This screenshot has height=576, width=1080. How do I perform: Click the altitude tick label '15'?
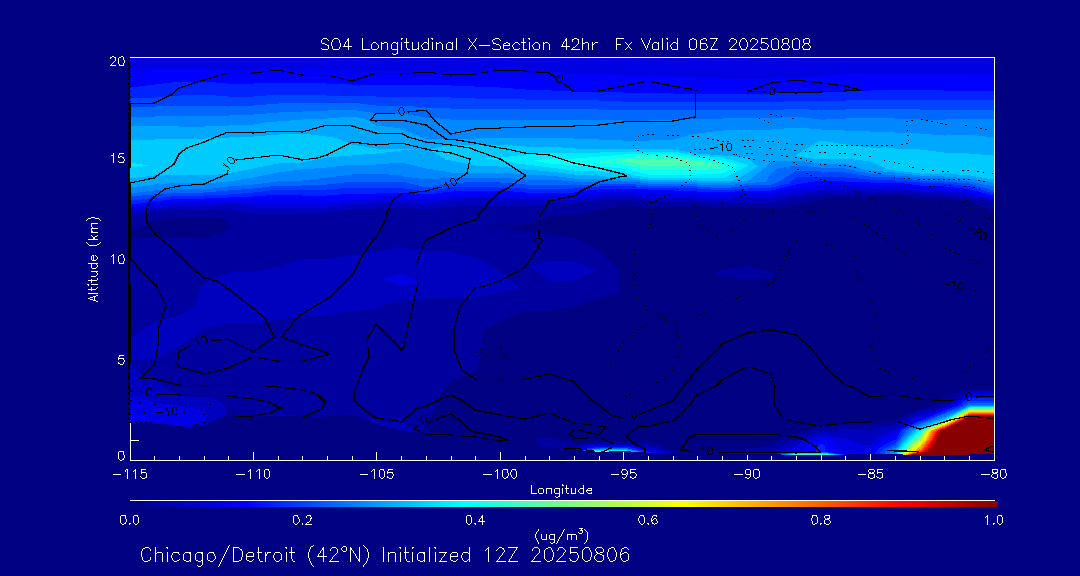(117, 159)
